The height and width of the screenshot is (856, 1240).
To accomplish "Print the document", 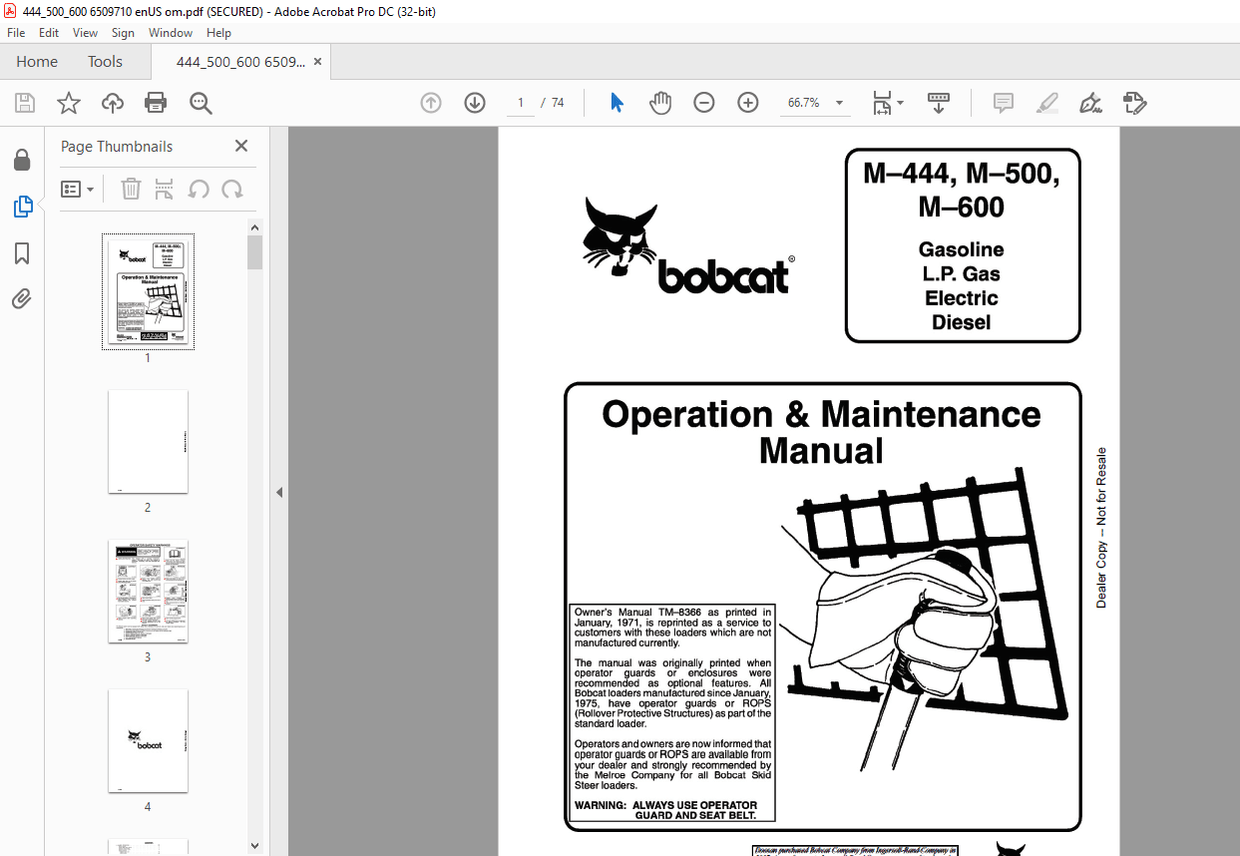I will (x=157, y=103).
